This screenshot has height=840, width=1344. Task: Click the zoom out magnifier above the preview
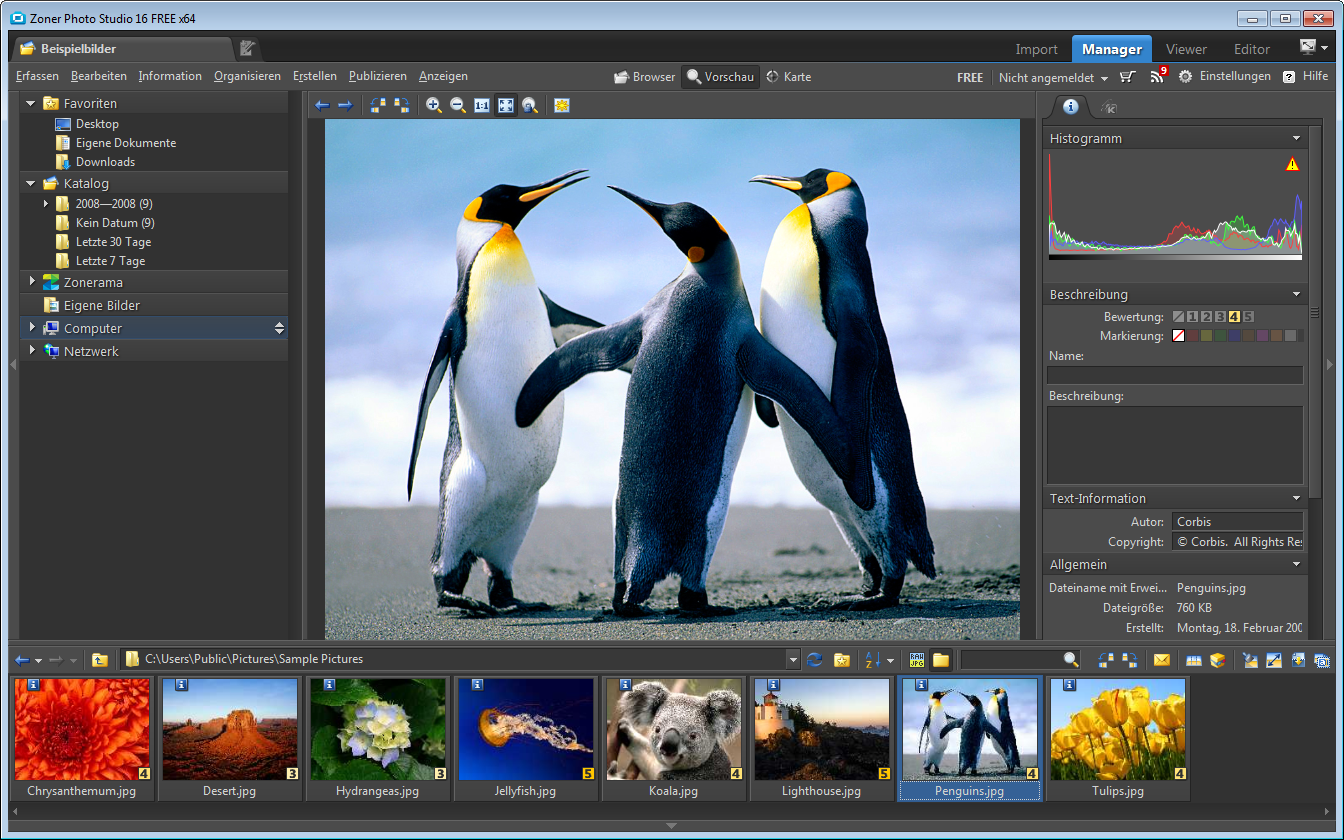point(458,105)
